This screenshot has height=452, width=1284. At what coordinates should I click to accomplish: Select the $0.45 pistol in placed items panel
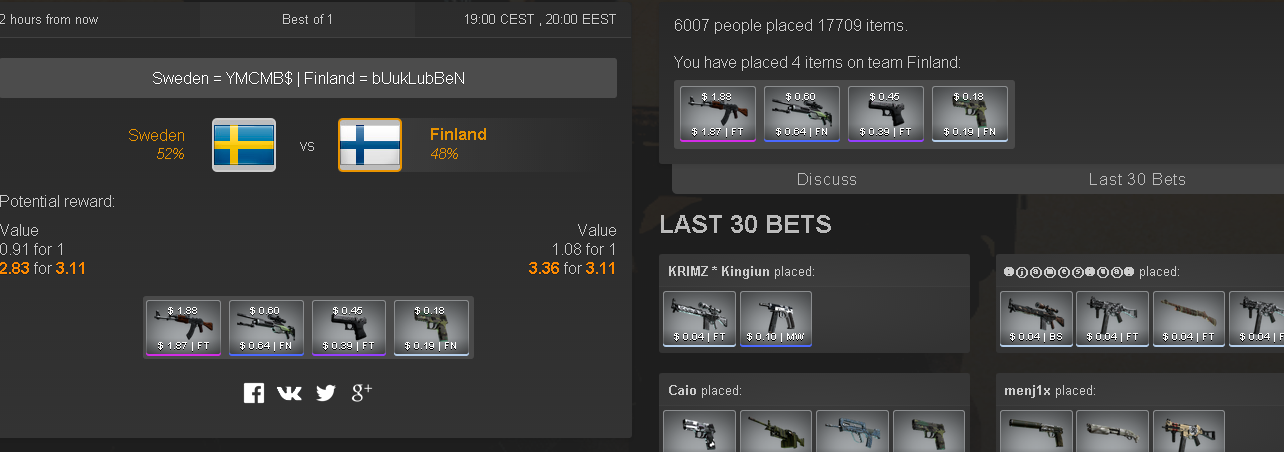(x=885, y=114)
